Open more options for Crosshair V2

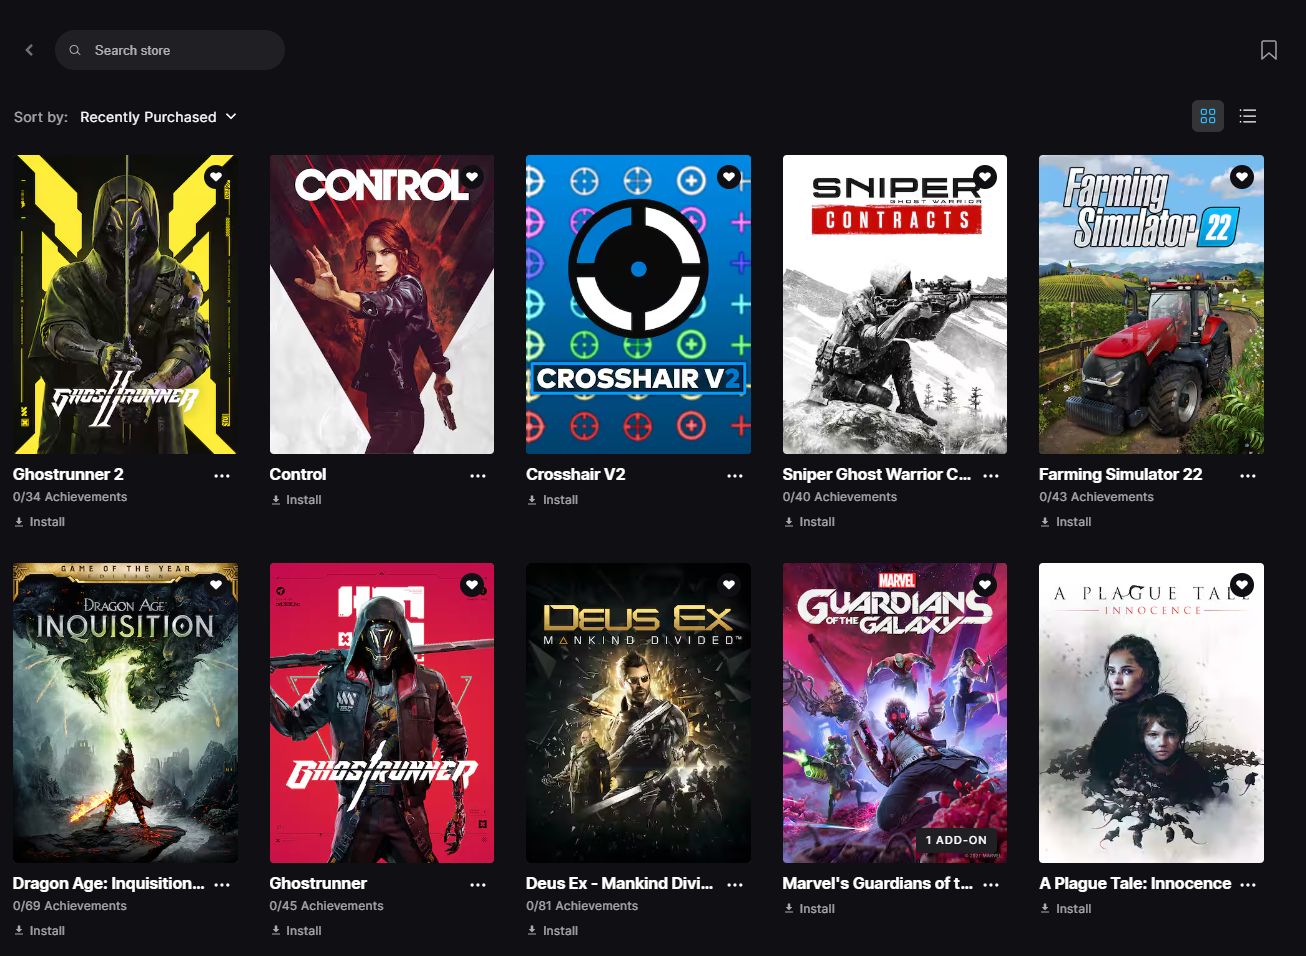click(735, 476)
